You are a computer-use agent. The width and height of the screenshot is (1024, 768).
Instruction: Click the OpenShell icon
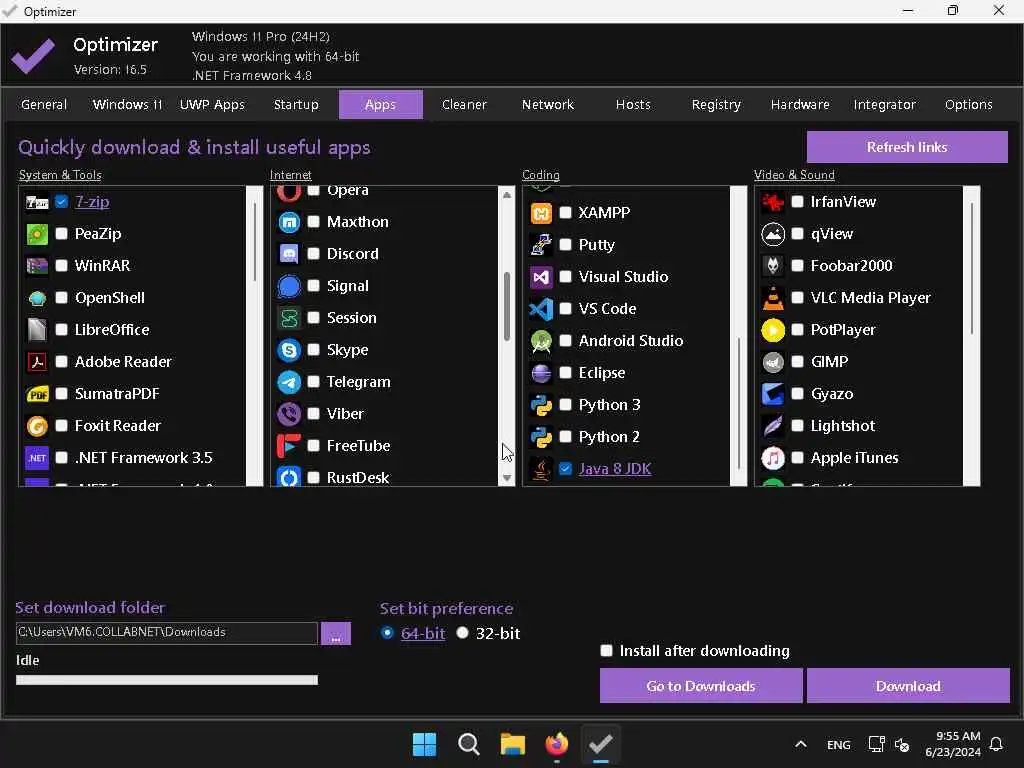(x=37, y=298)
